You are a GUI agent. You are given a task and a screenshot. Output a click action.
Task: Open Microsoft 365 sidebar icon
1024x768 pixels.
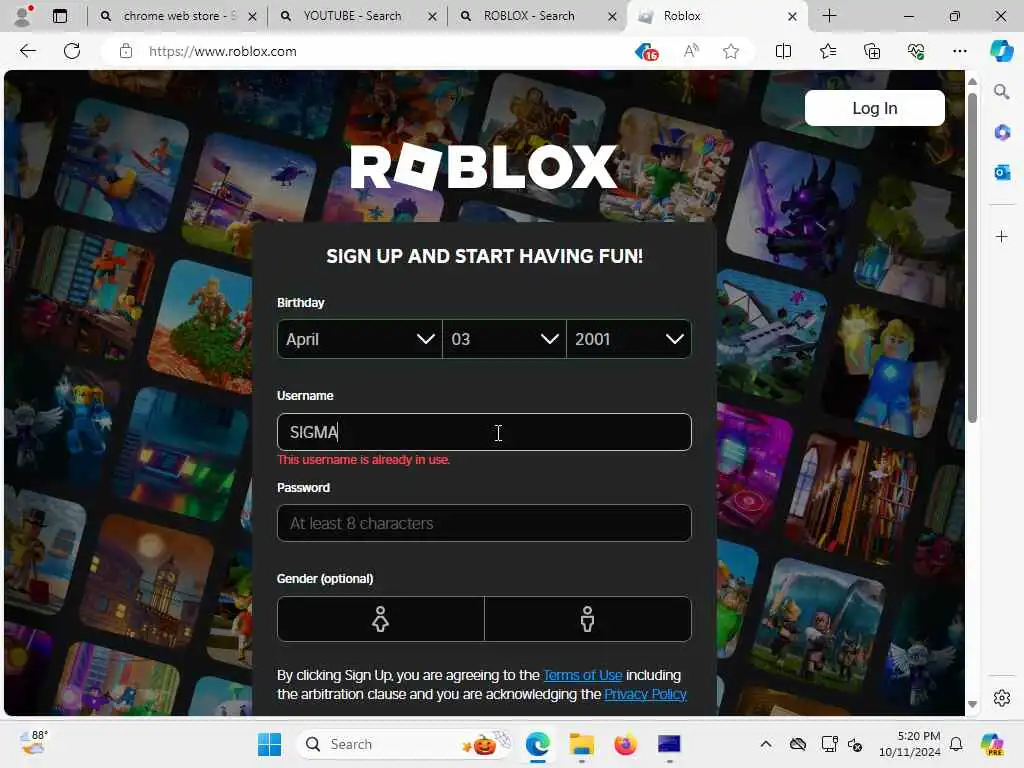tap(1002, 133)
